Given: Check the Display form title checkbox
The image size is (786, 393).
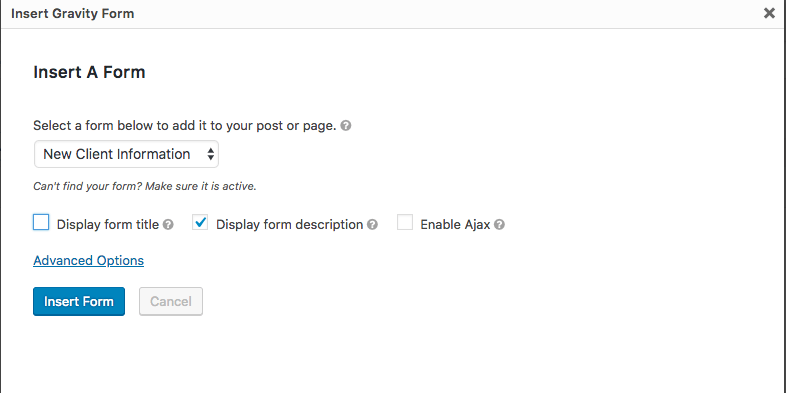Looking at the screenshot, I should point(41,222).
